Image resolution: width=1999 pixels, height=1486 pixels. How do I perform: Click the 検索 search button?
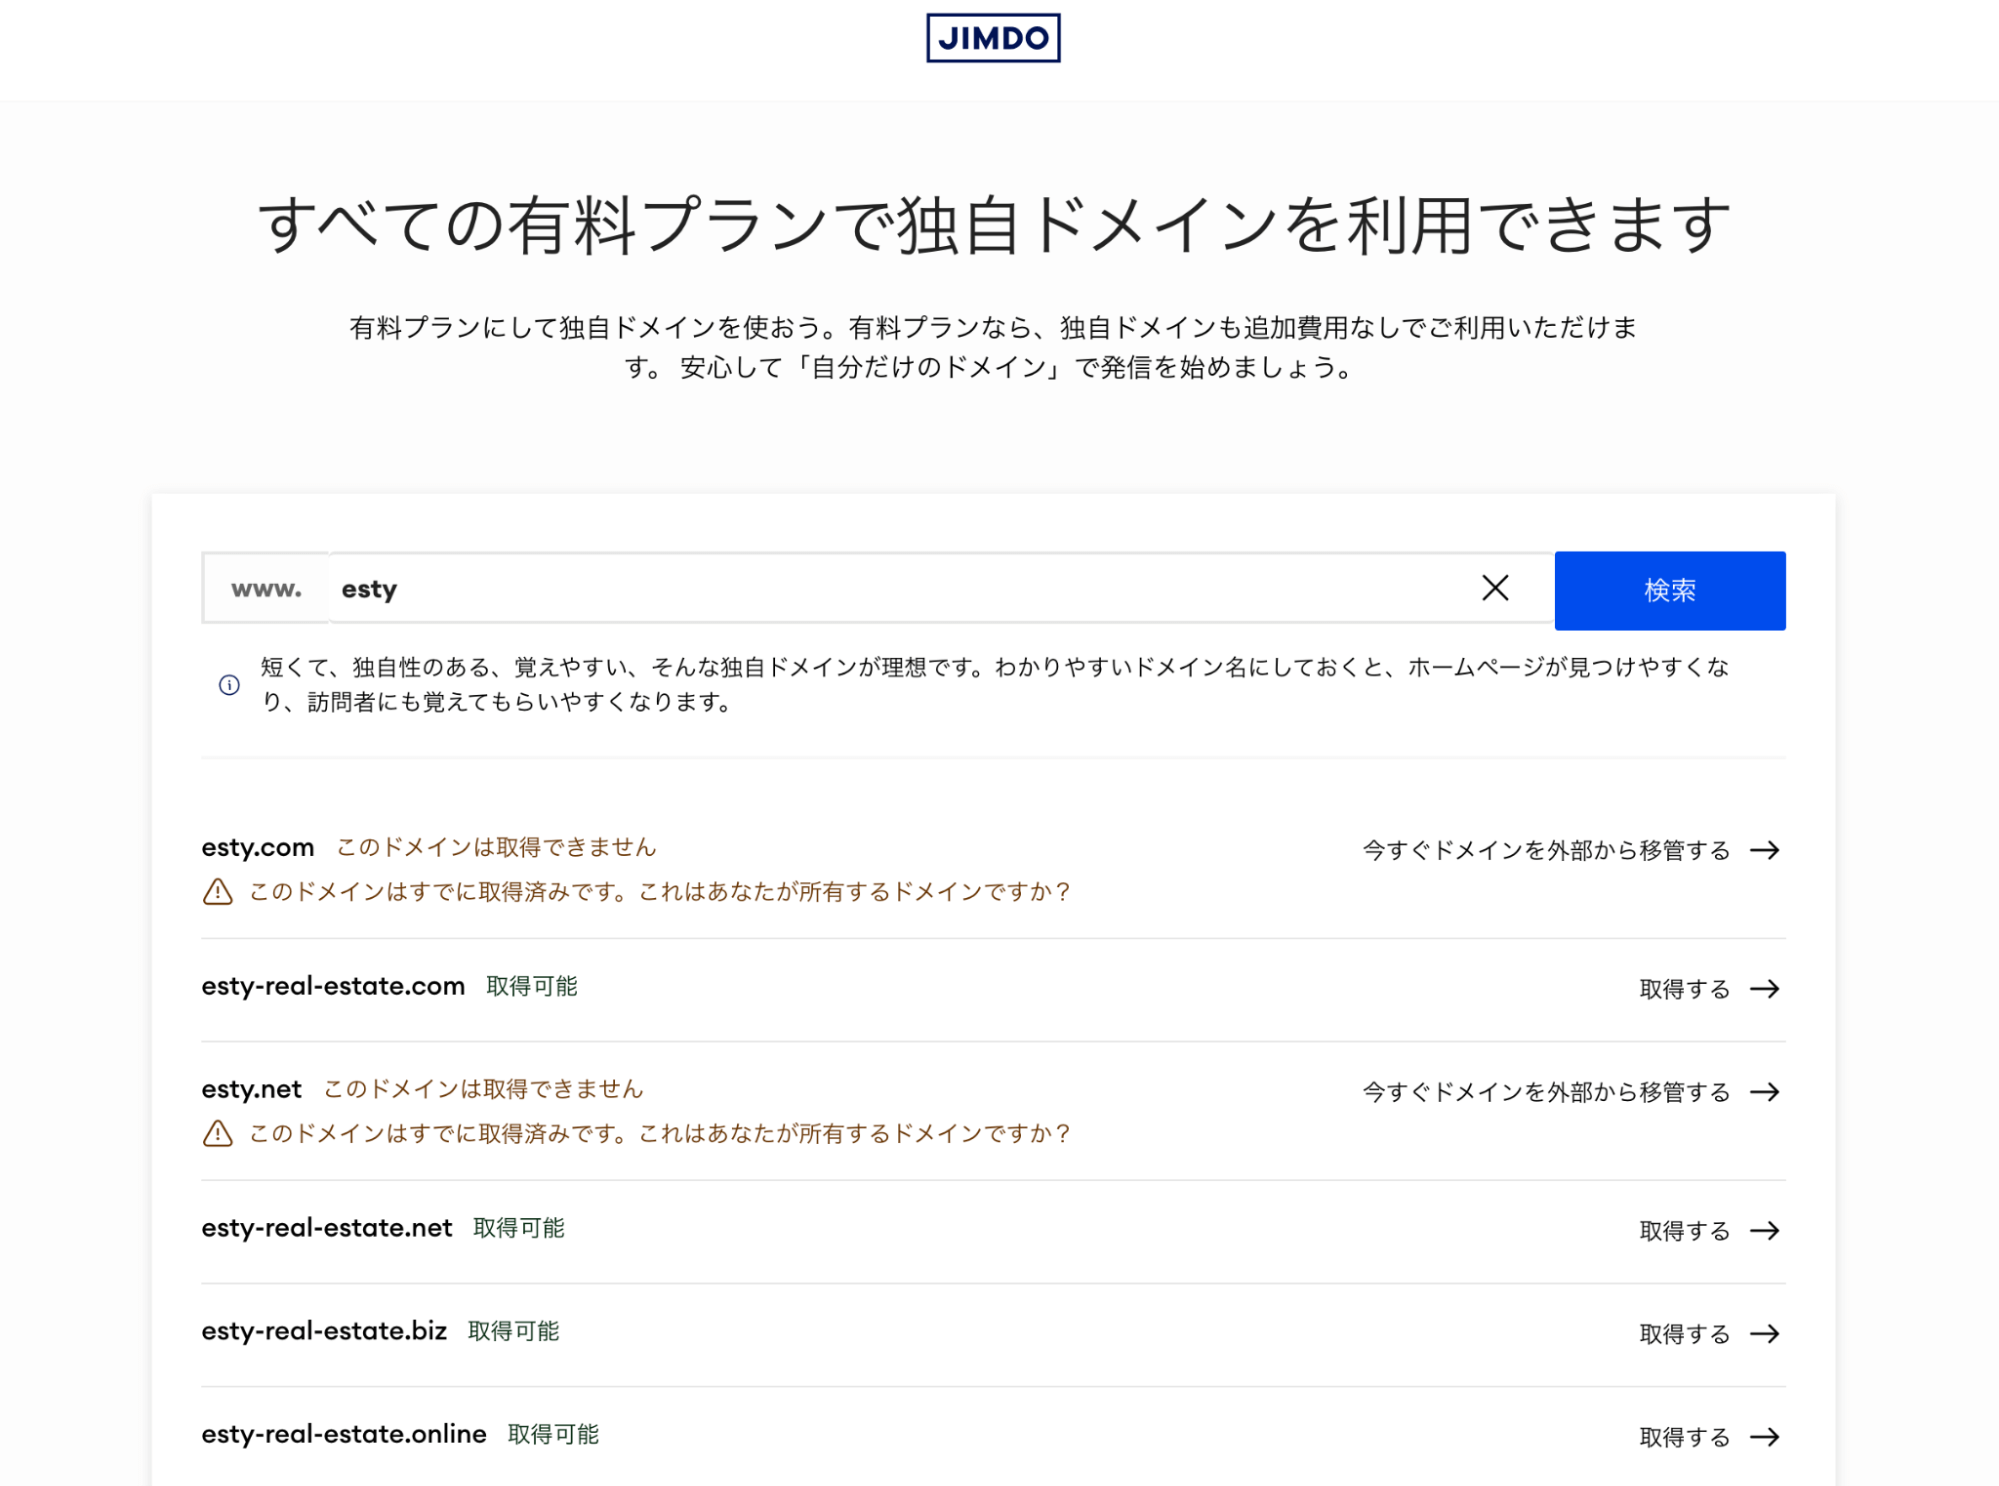[x=1668, y=590]
